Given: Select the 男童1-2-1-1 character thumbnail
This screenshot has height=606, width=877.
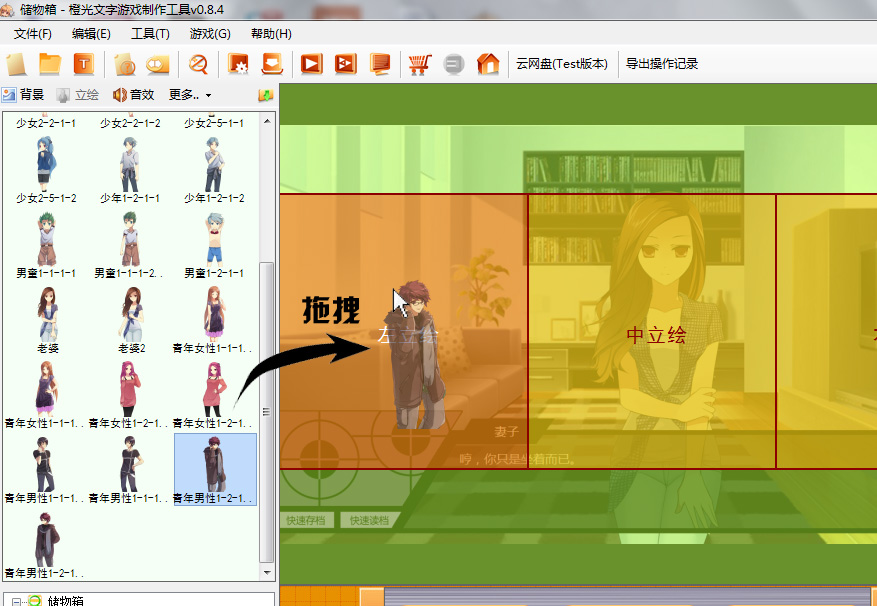Looking at the screenshot, I should click(x=214, y=244).
